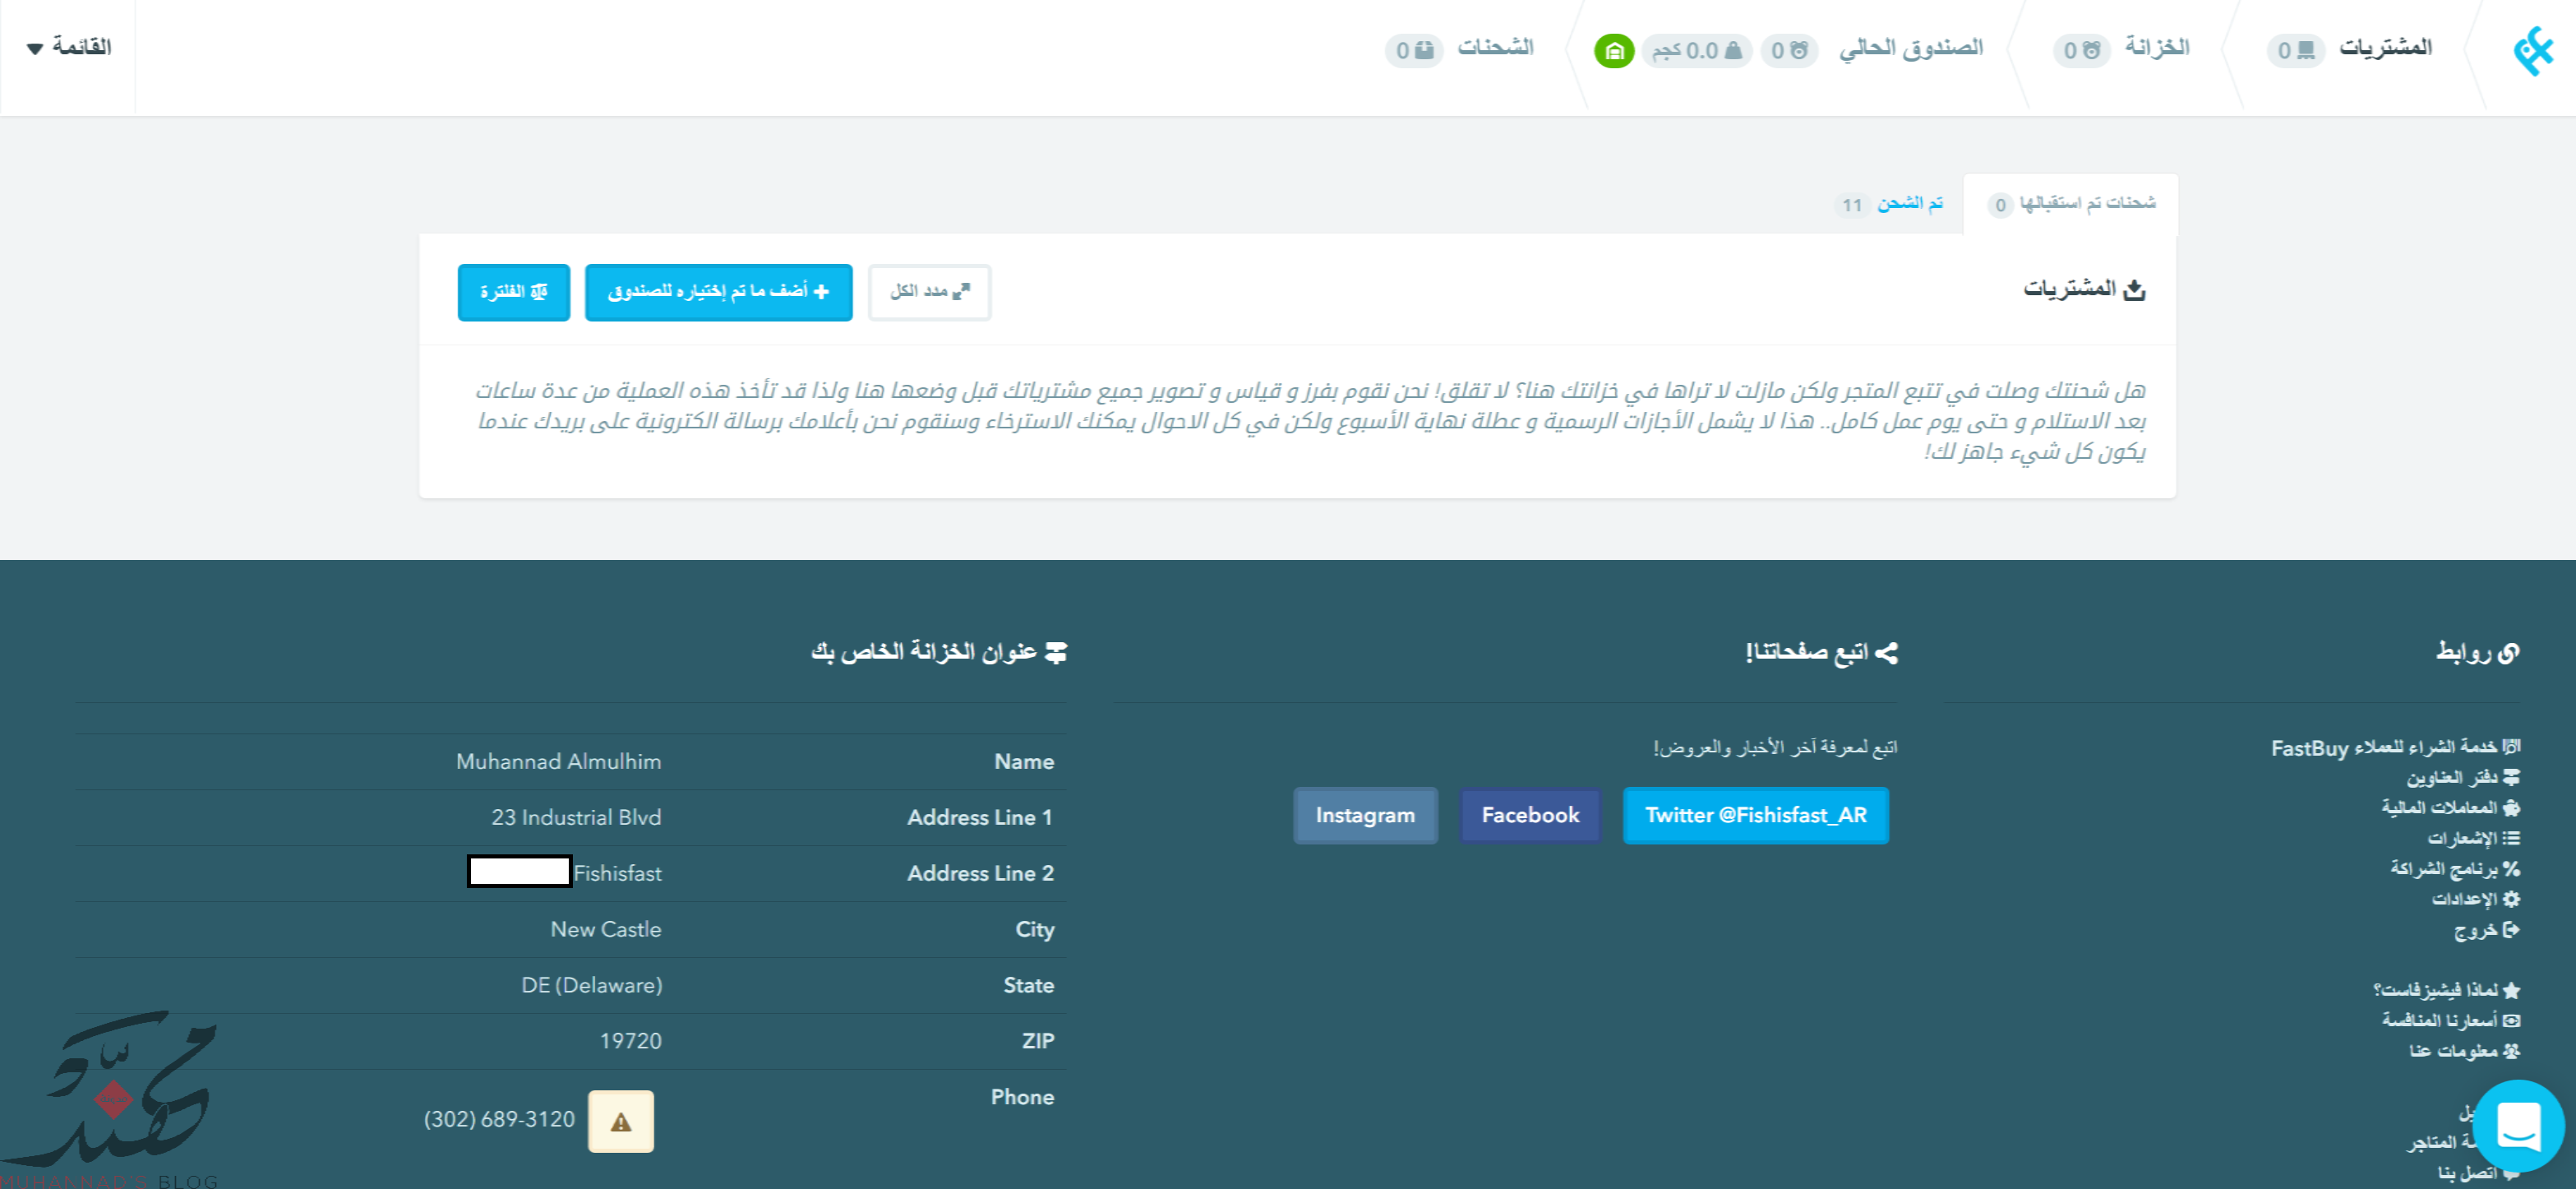
Task: Open the دفتر العناوين footer link
Action: tap(2462, 777)
